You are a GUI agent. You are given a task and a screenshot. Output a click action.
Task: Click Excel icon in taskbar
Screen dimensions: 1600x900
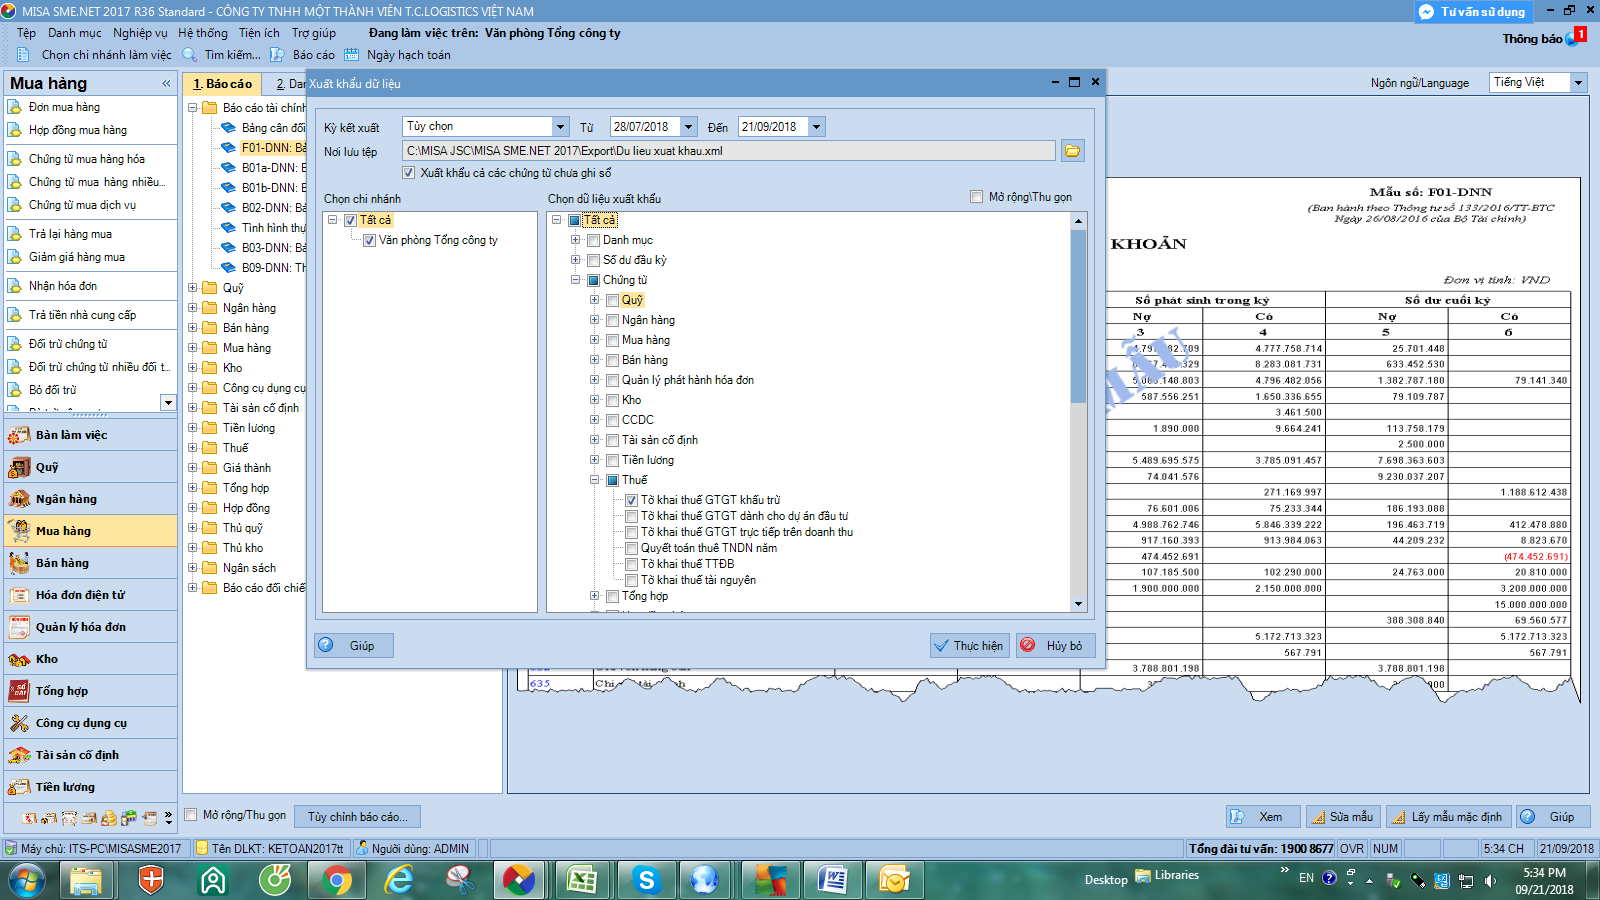coord(582,880)
